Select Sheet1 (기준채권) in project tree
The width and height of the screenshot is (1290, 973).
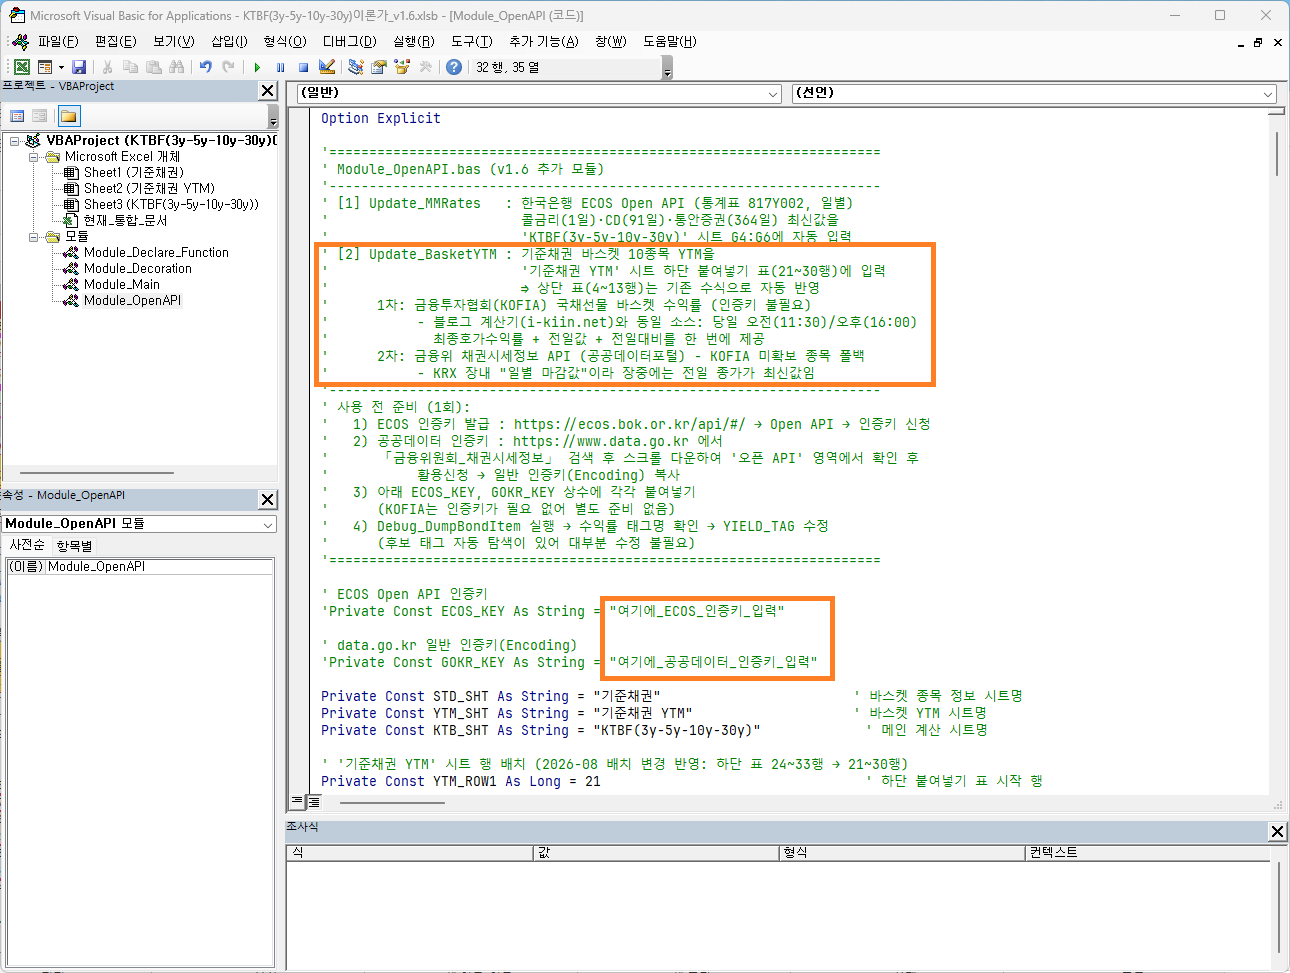[133, 173]
